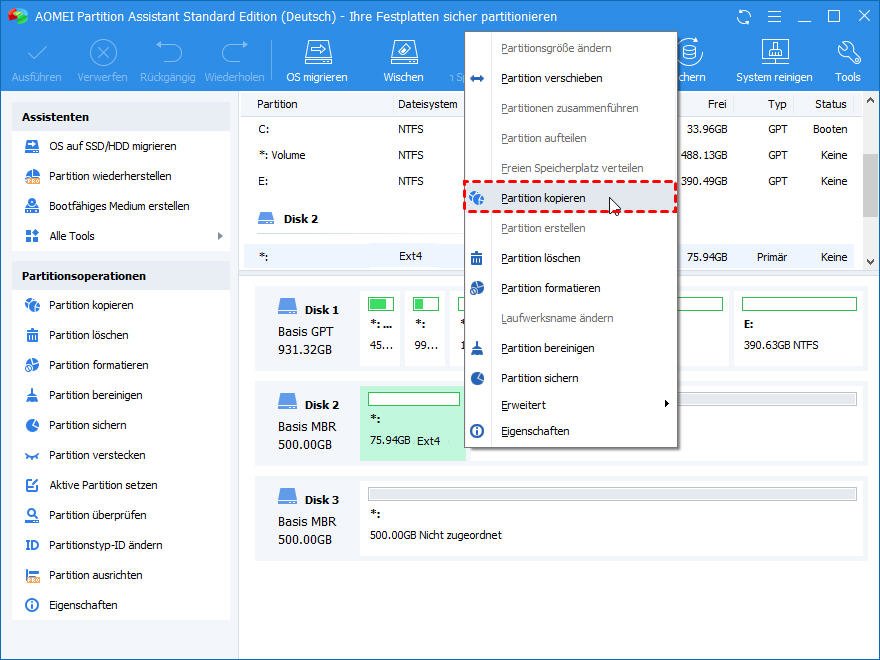Viewport: 880px width, 660px height.
Task: Choose Partition kopieren from context menu
Action: 571,198
